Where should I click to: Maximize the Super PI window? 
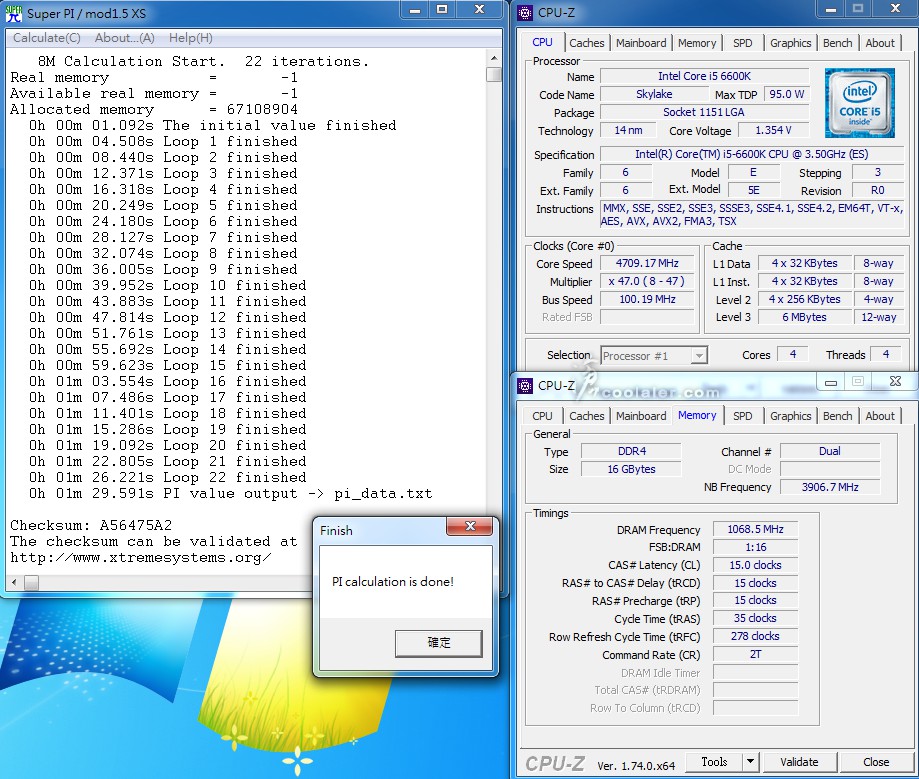(x=442, y=10)
